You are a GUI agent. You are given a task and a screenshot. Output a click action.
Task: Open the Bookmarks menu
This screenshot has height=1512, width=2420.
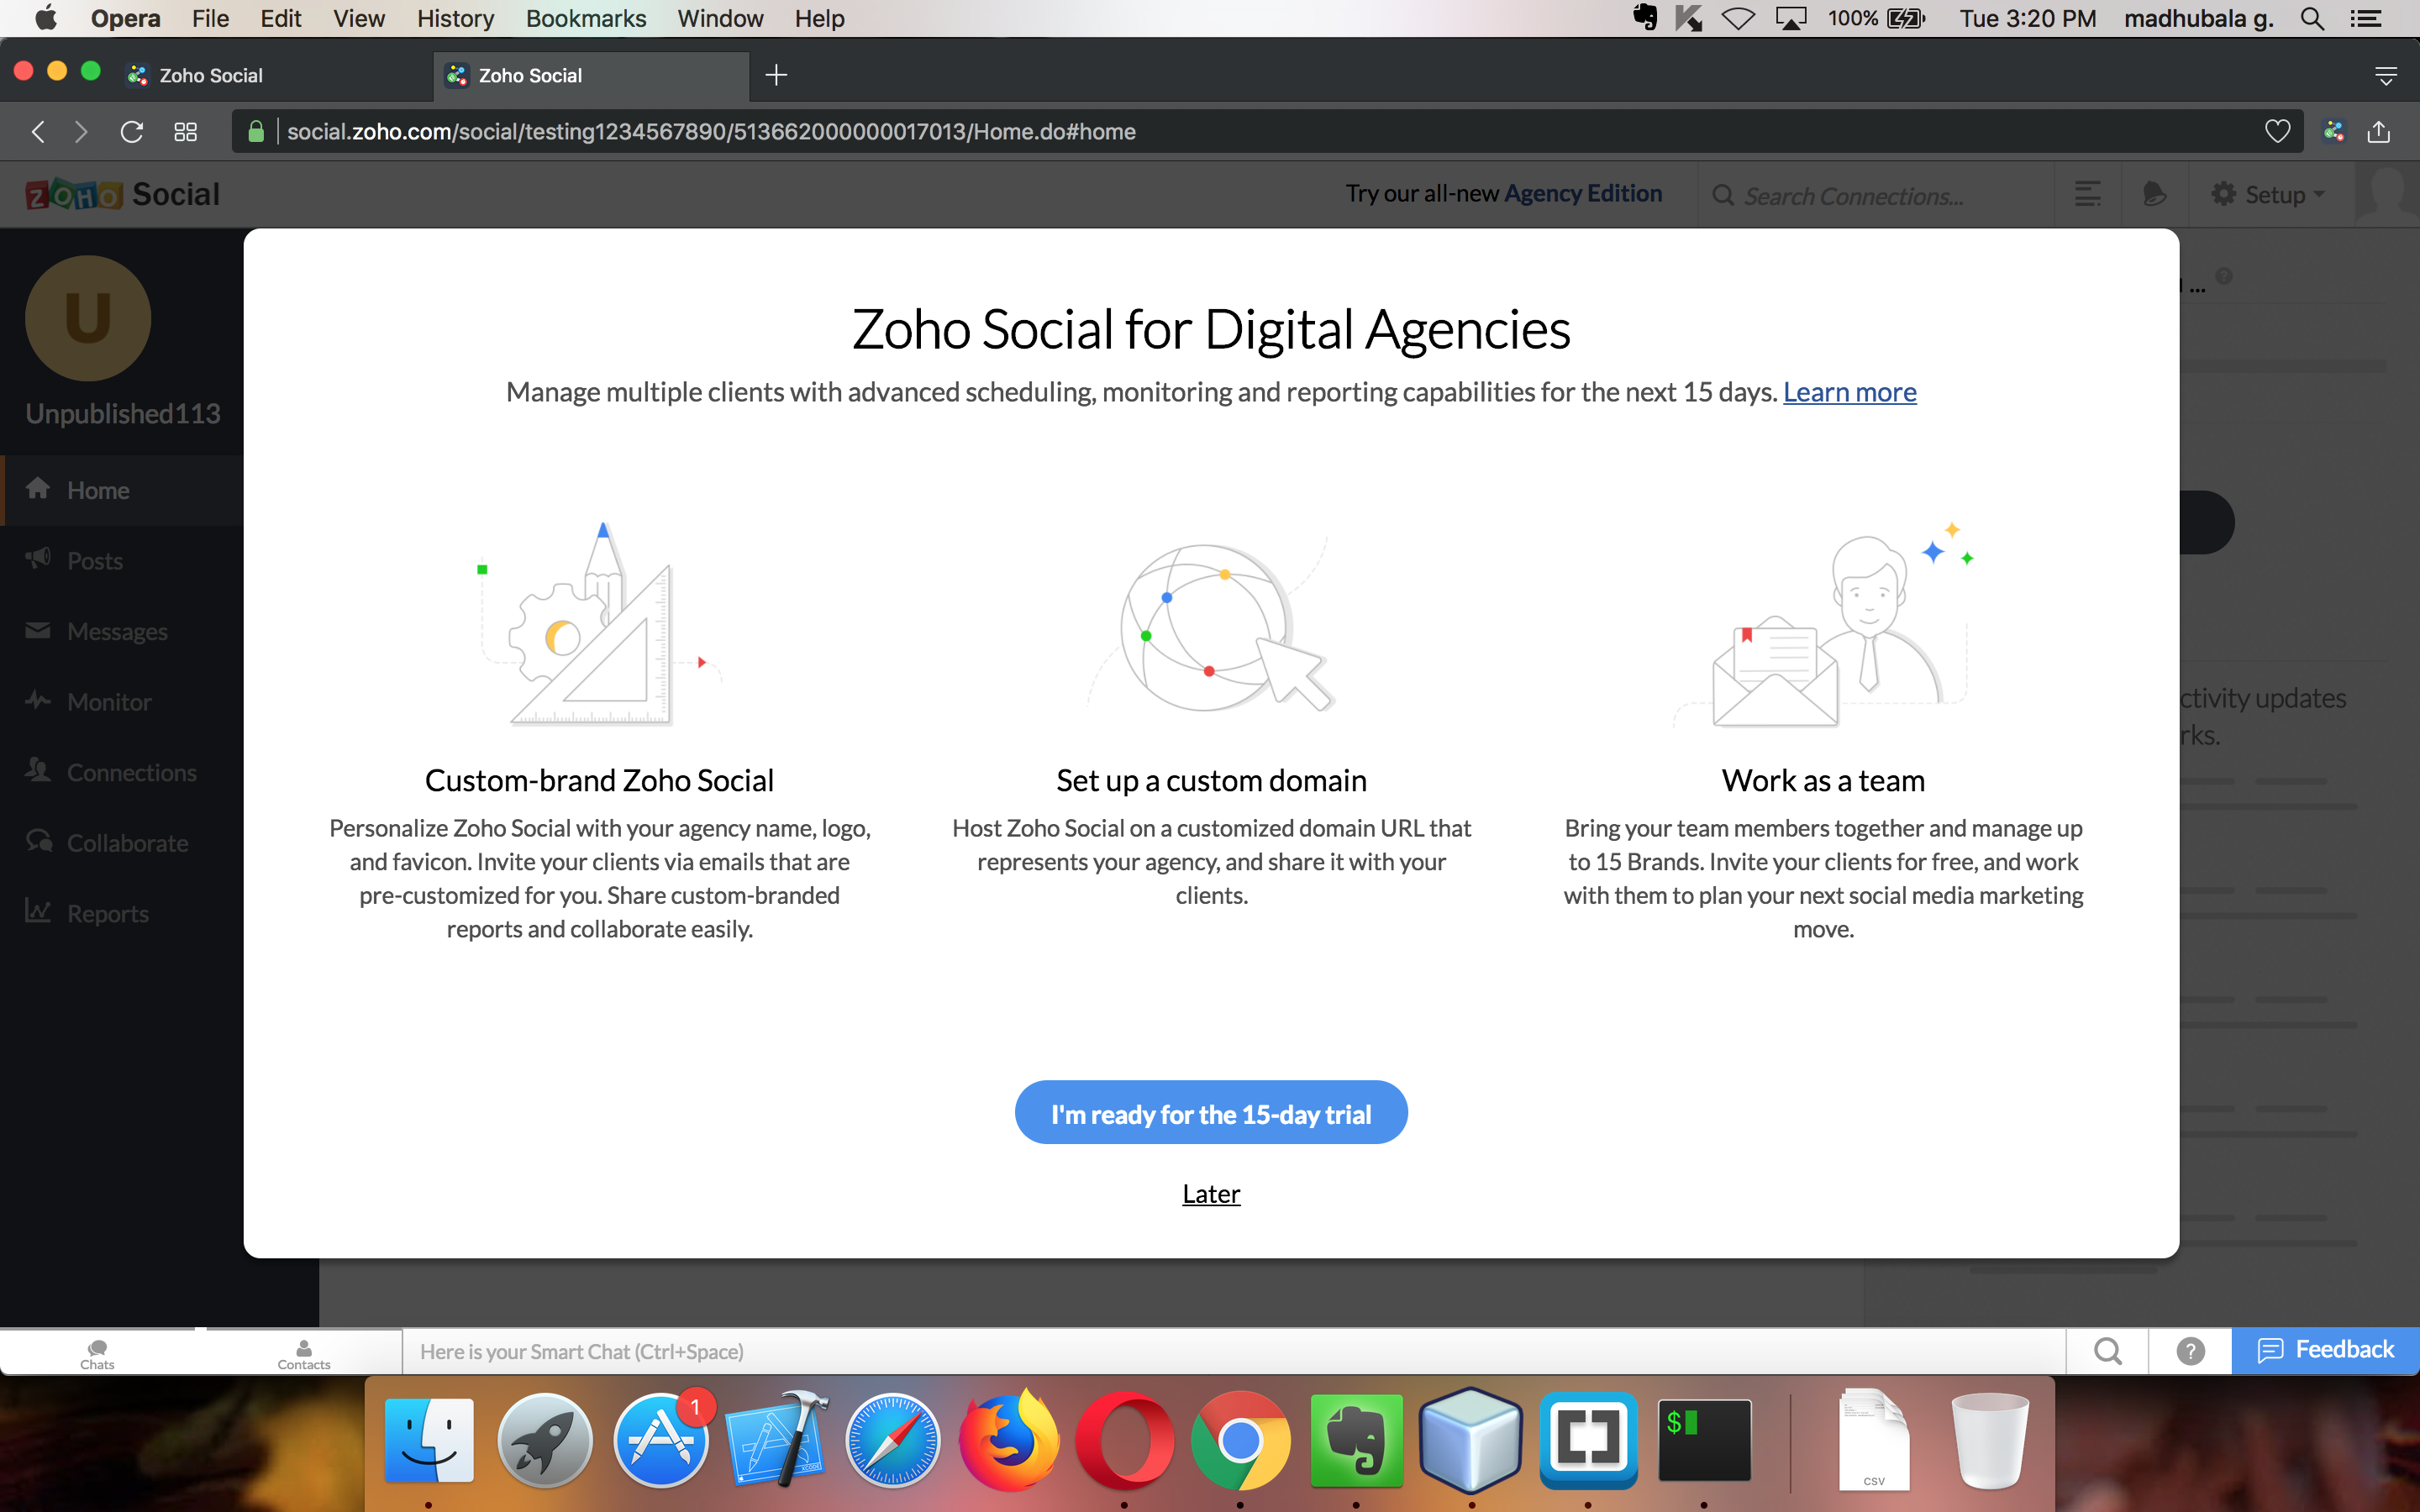[586, 18]
